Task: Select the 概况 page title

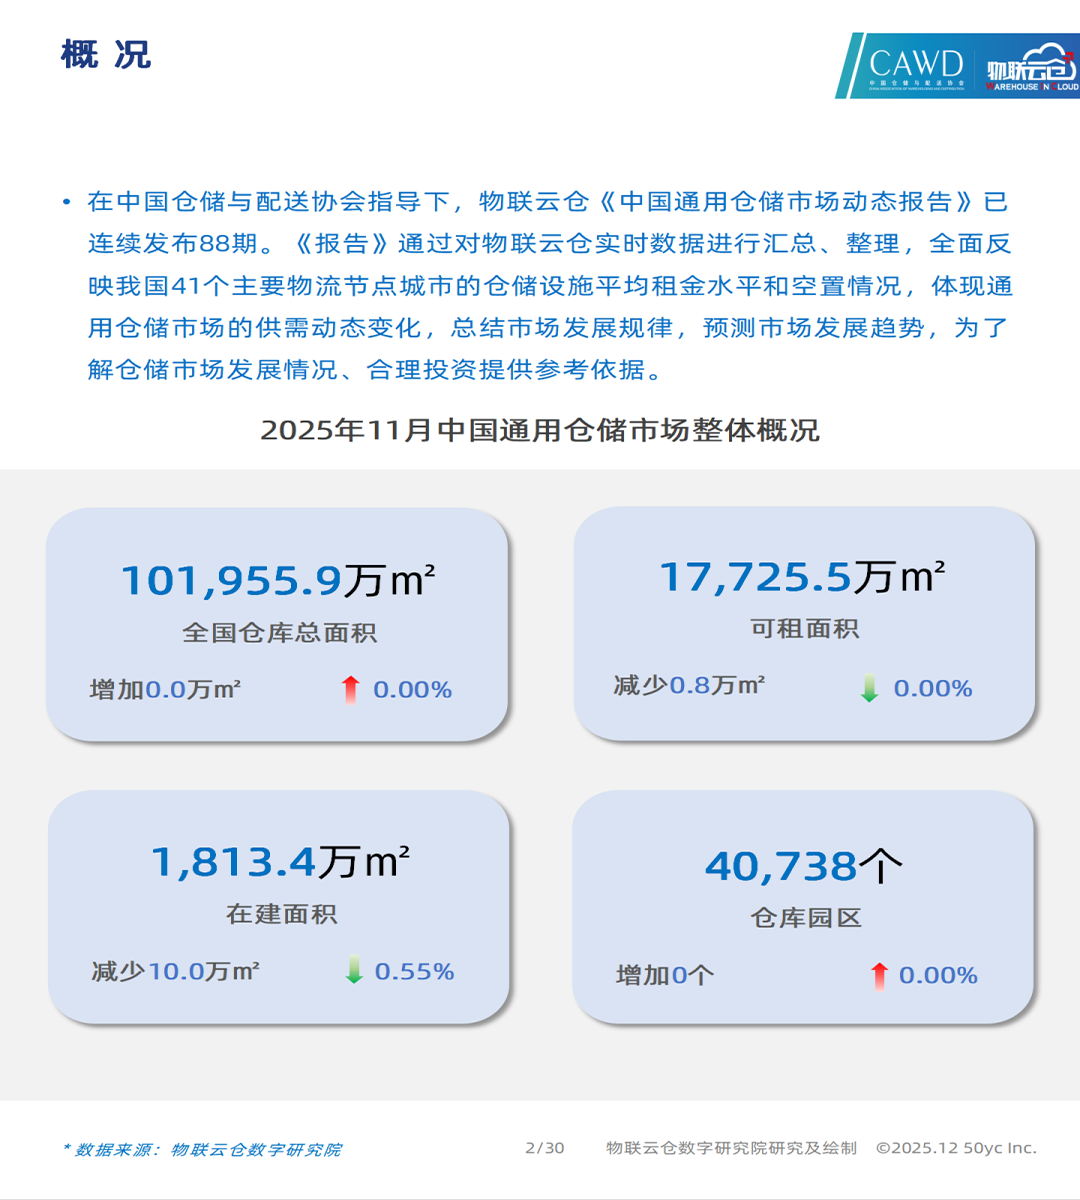Action: pyautogui.click(x=106, y=54)
